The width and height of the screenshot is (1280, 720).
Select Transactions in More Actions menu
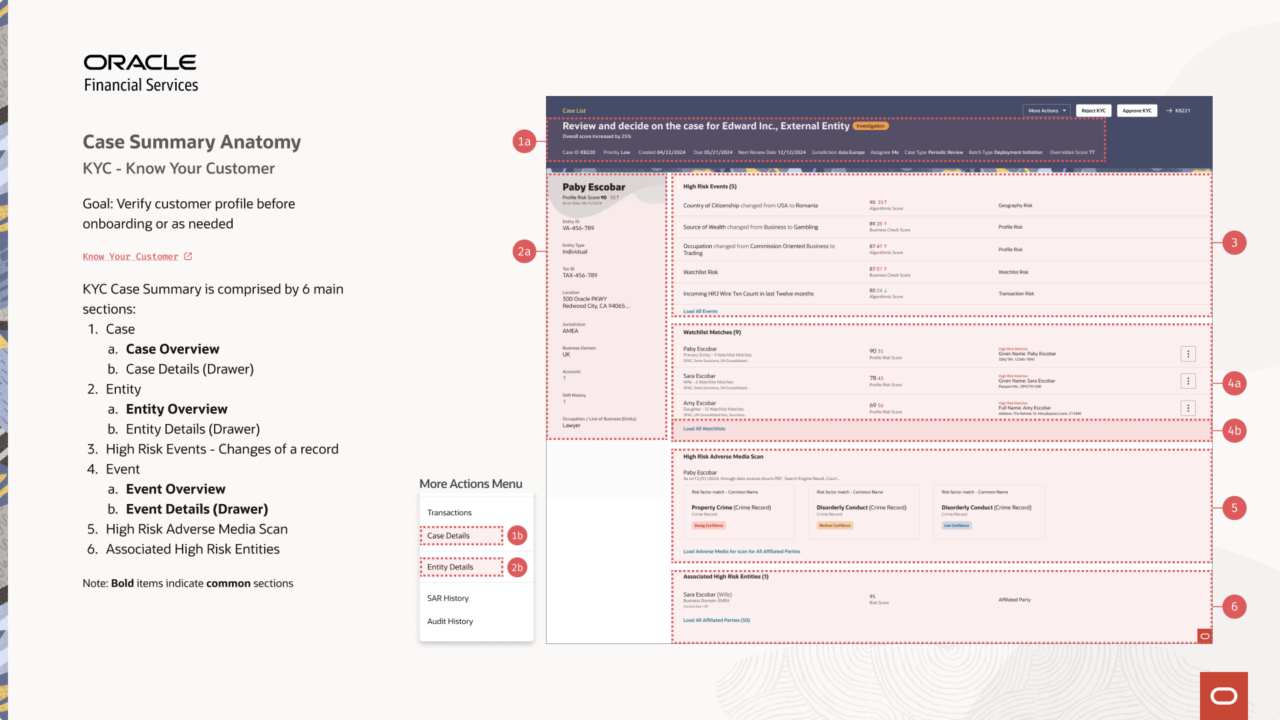coord(449,513)
